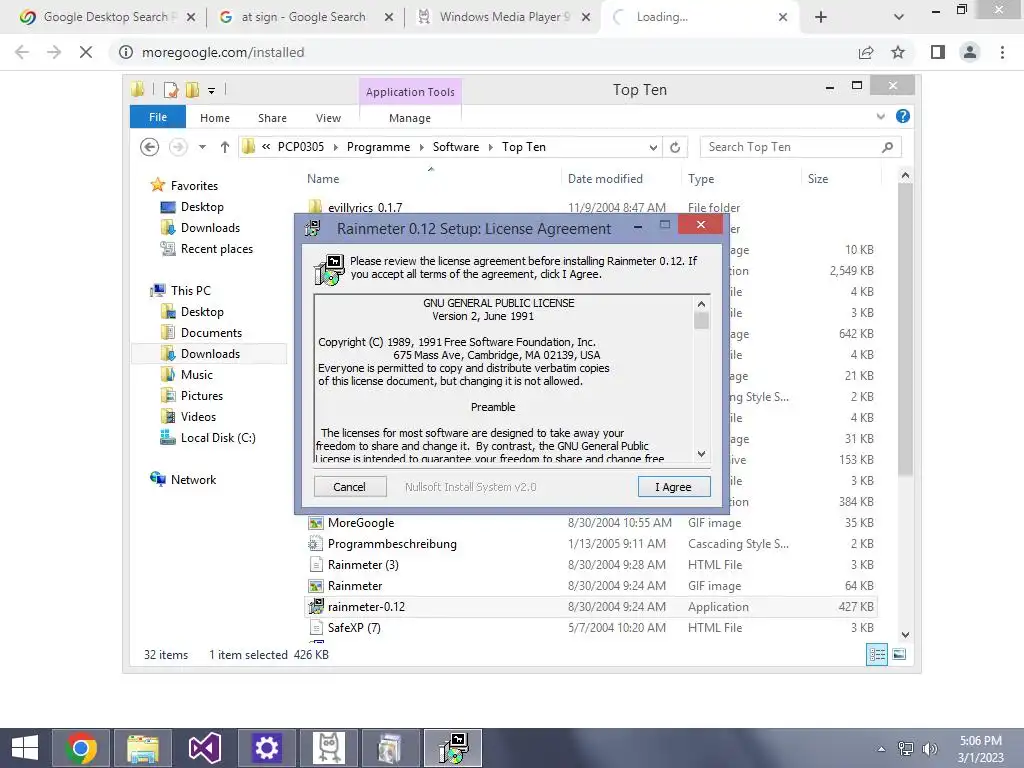The height and width of the screenshot is (768, 1024).
Task: Click the license text scrollbar up arrow
Action: [x=701, y=304]
